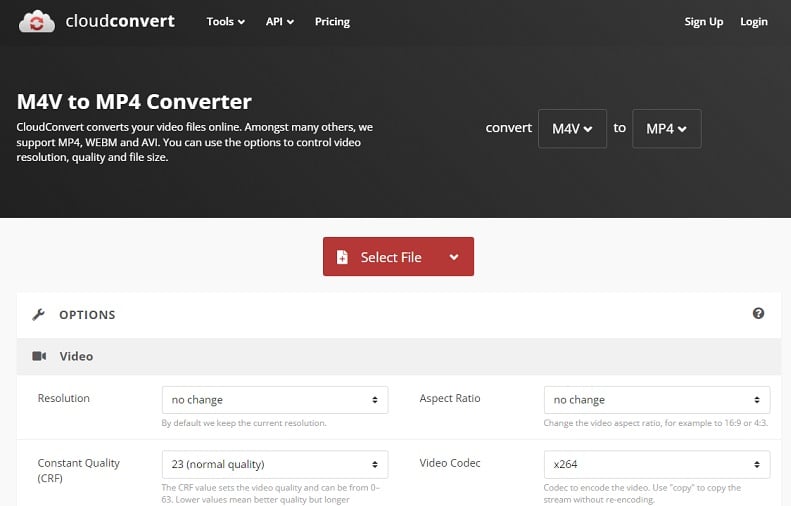Click the Video Codec label

point(450,463)
